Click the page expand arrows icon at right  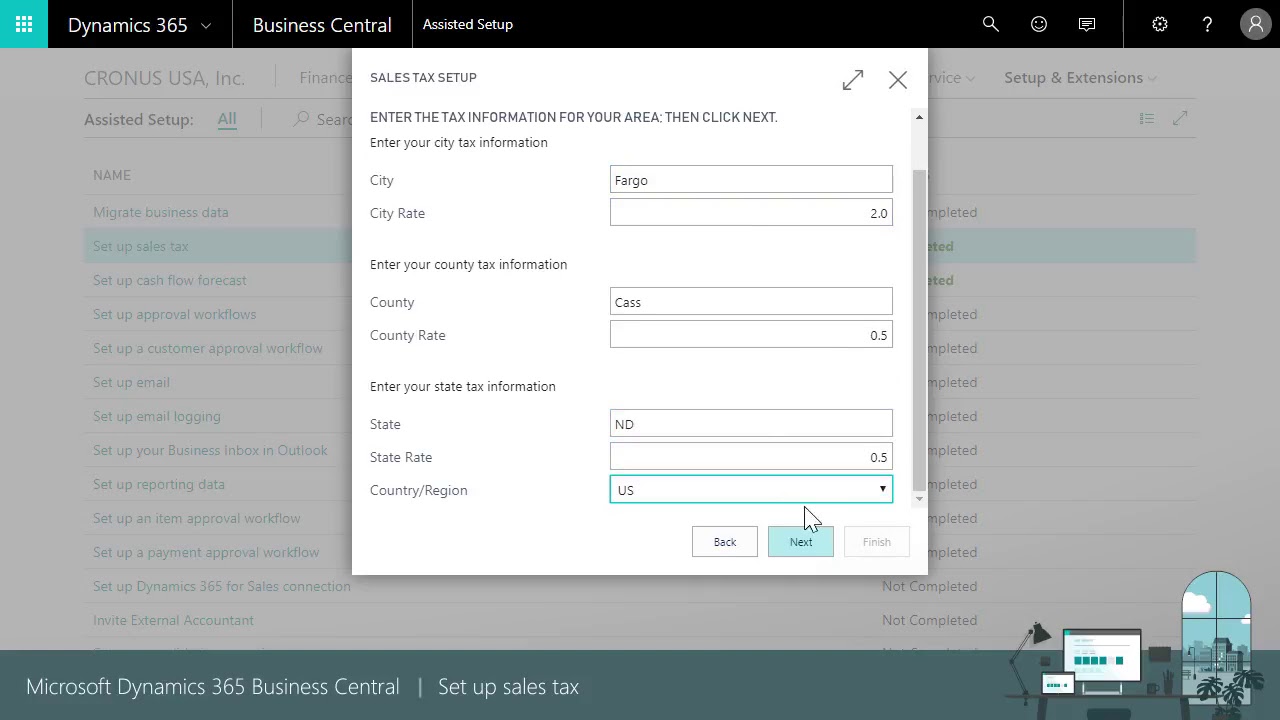(x=1180, y=119)
